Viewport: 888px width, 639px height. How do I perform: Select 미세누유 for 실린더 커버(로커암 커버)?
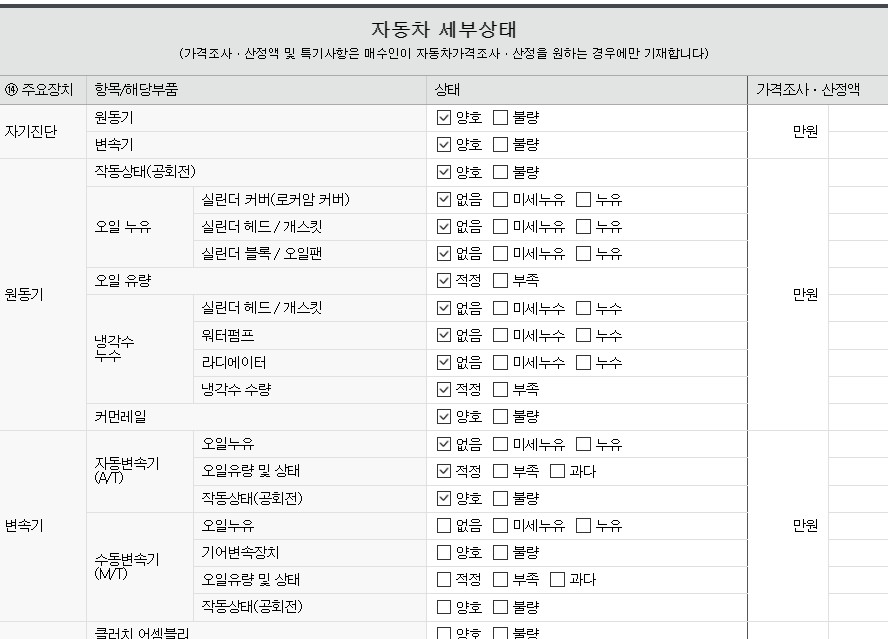pyautogui.click(x=501, y=200)
